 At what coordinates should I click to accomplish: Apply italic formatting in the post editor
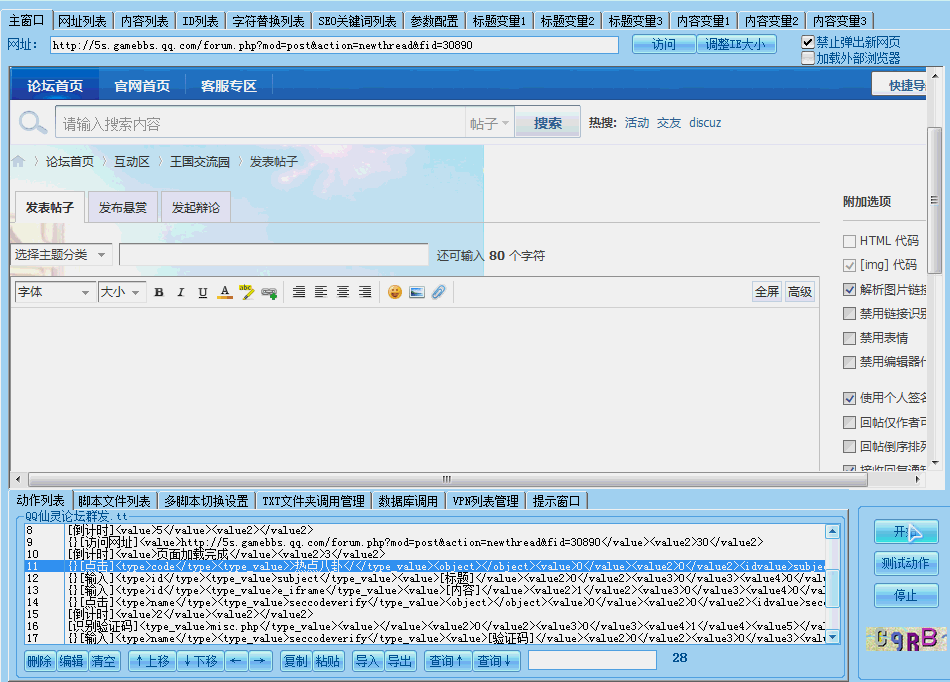181,293
